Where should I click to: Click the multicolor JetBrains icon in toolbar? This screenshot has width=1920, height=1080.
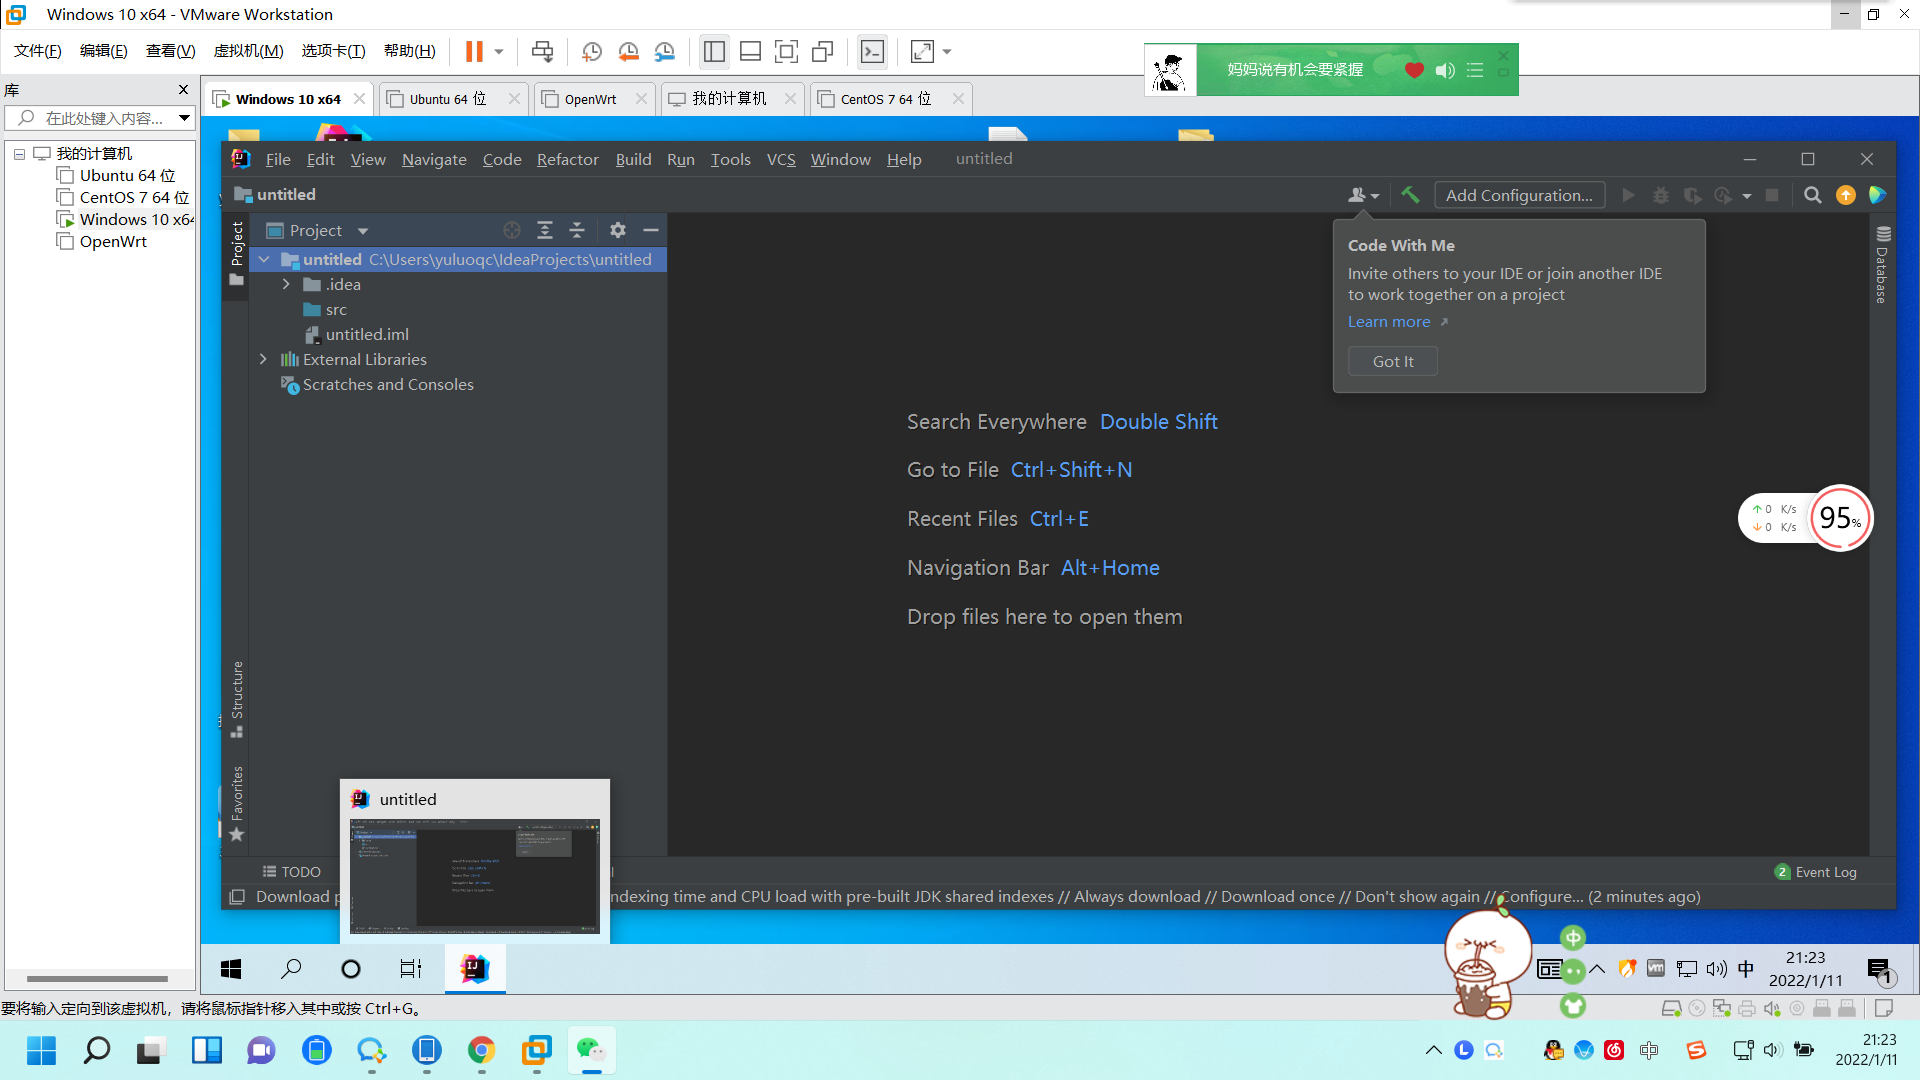click(1878, 195)
